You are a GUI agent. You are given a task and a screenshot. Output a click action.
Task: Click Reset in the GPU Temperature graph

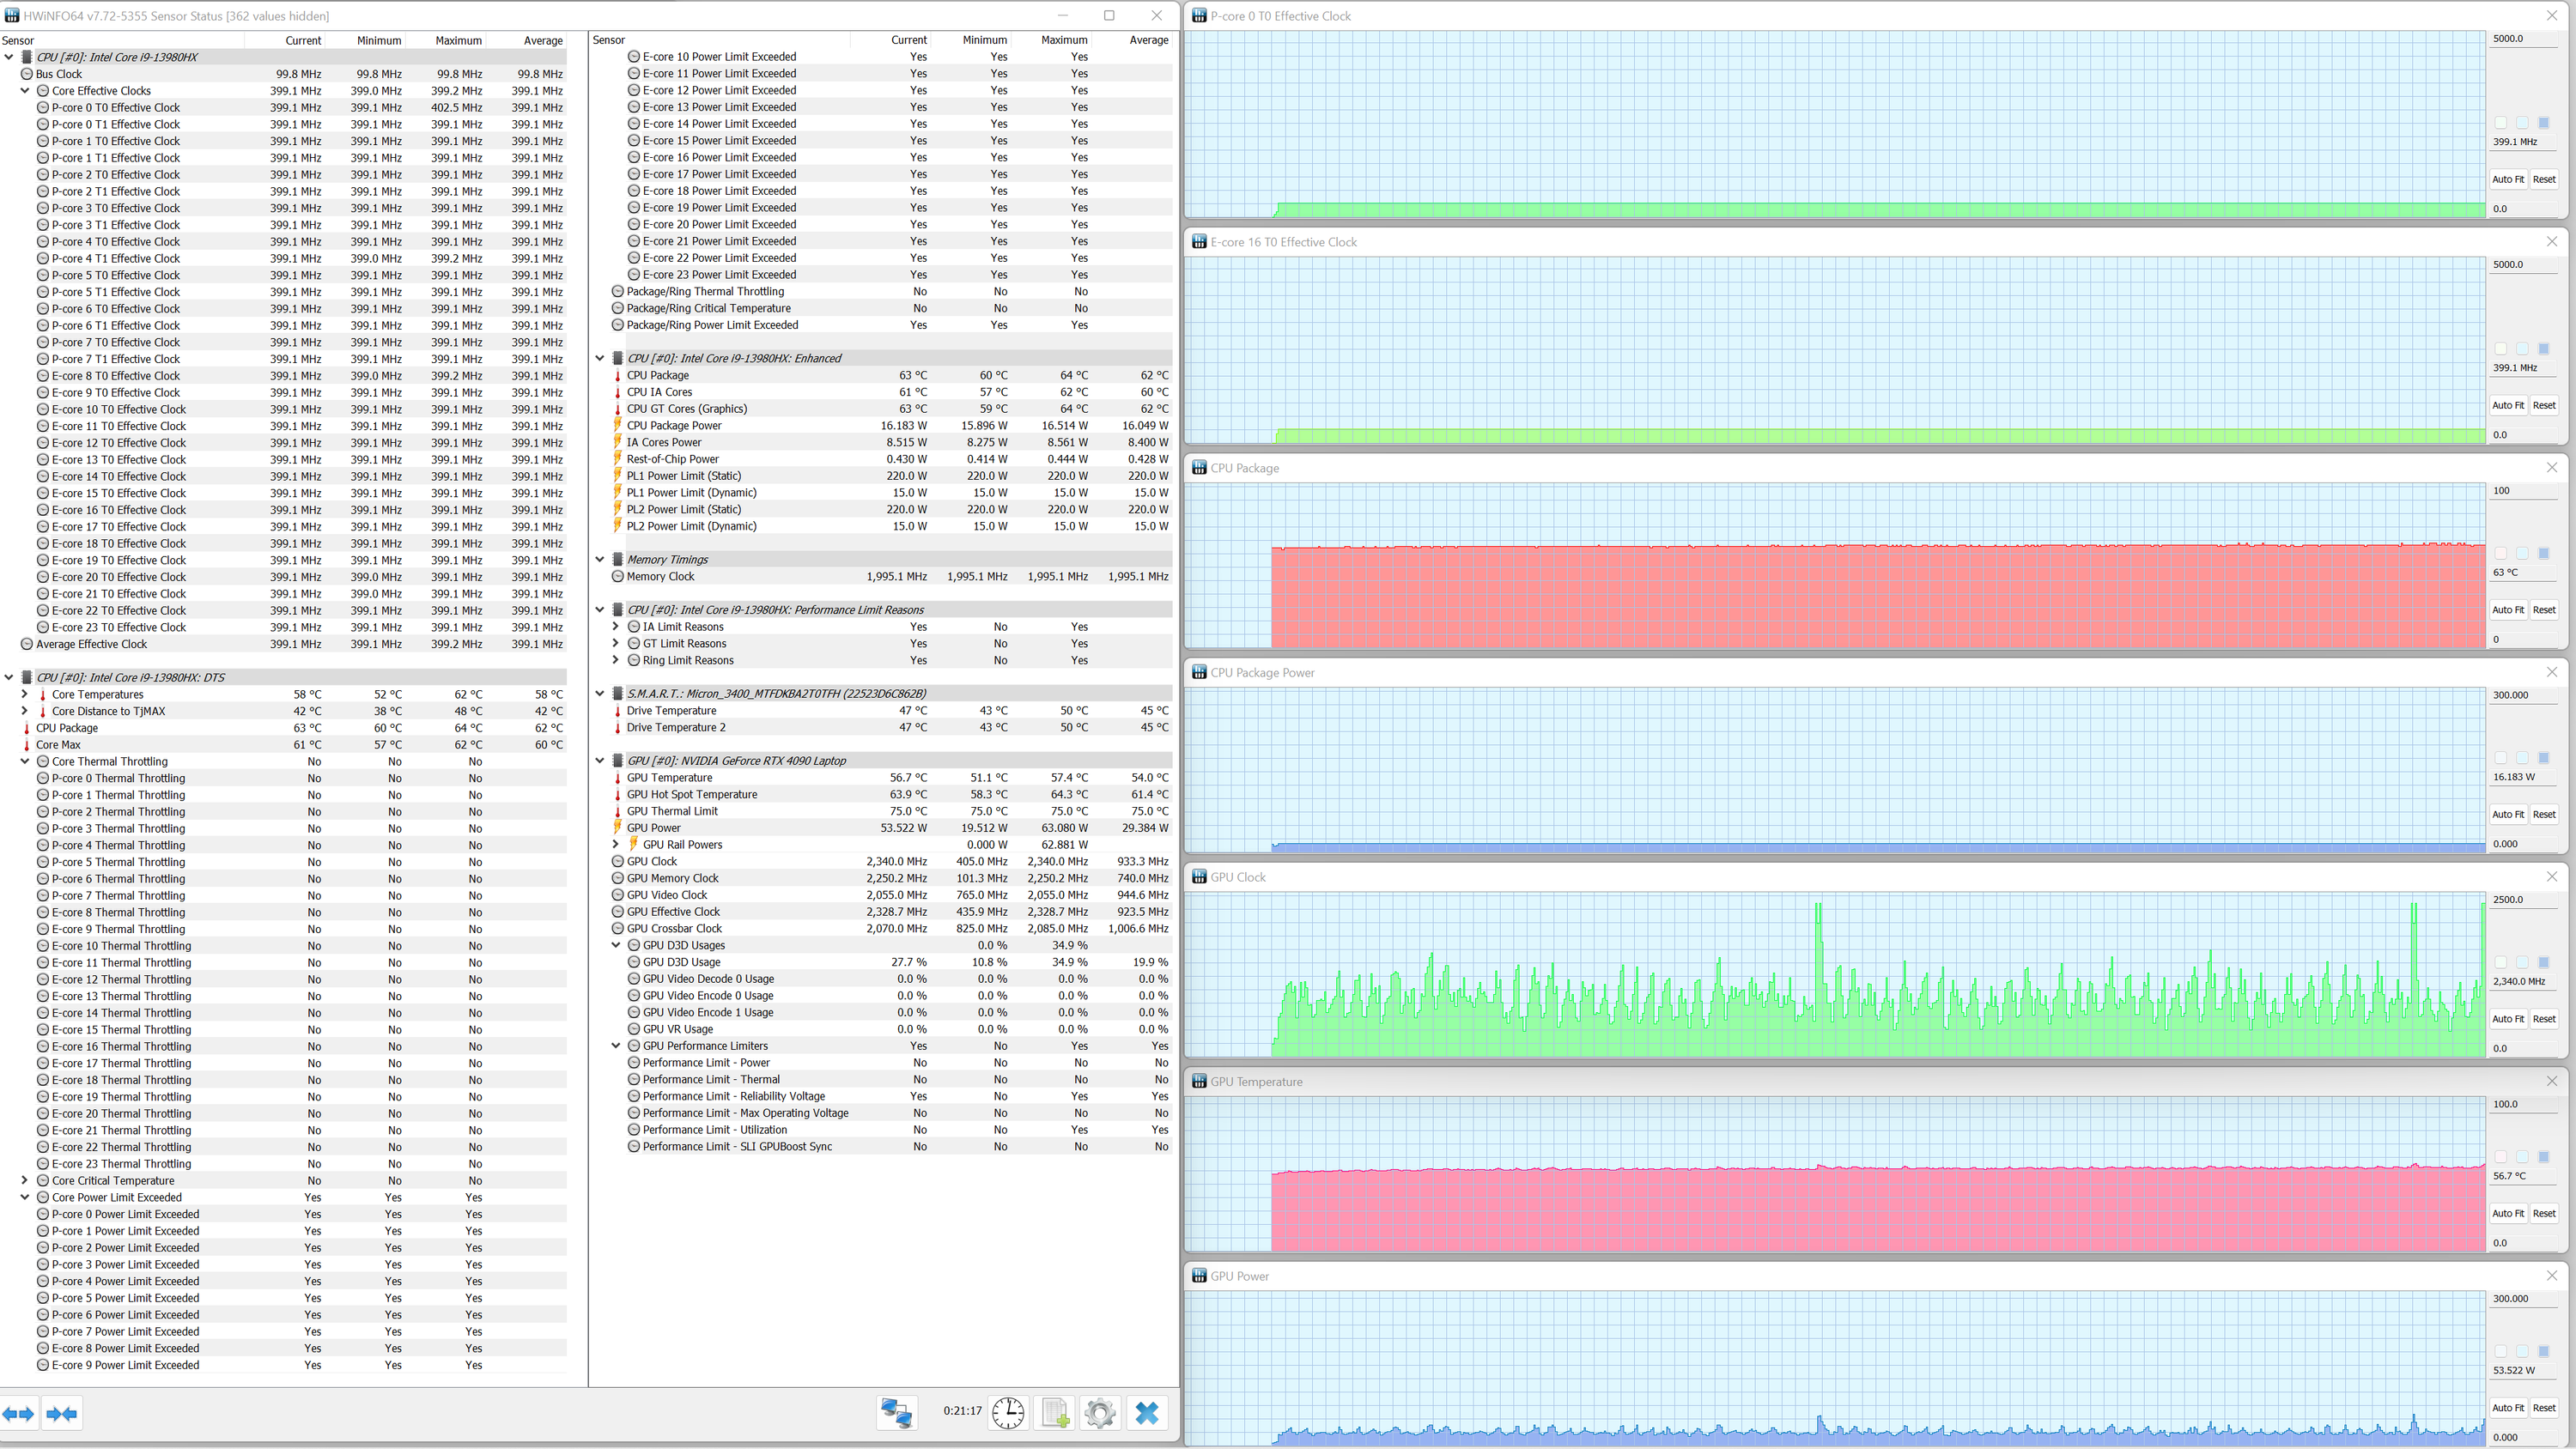[2543, 1213]
